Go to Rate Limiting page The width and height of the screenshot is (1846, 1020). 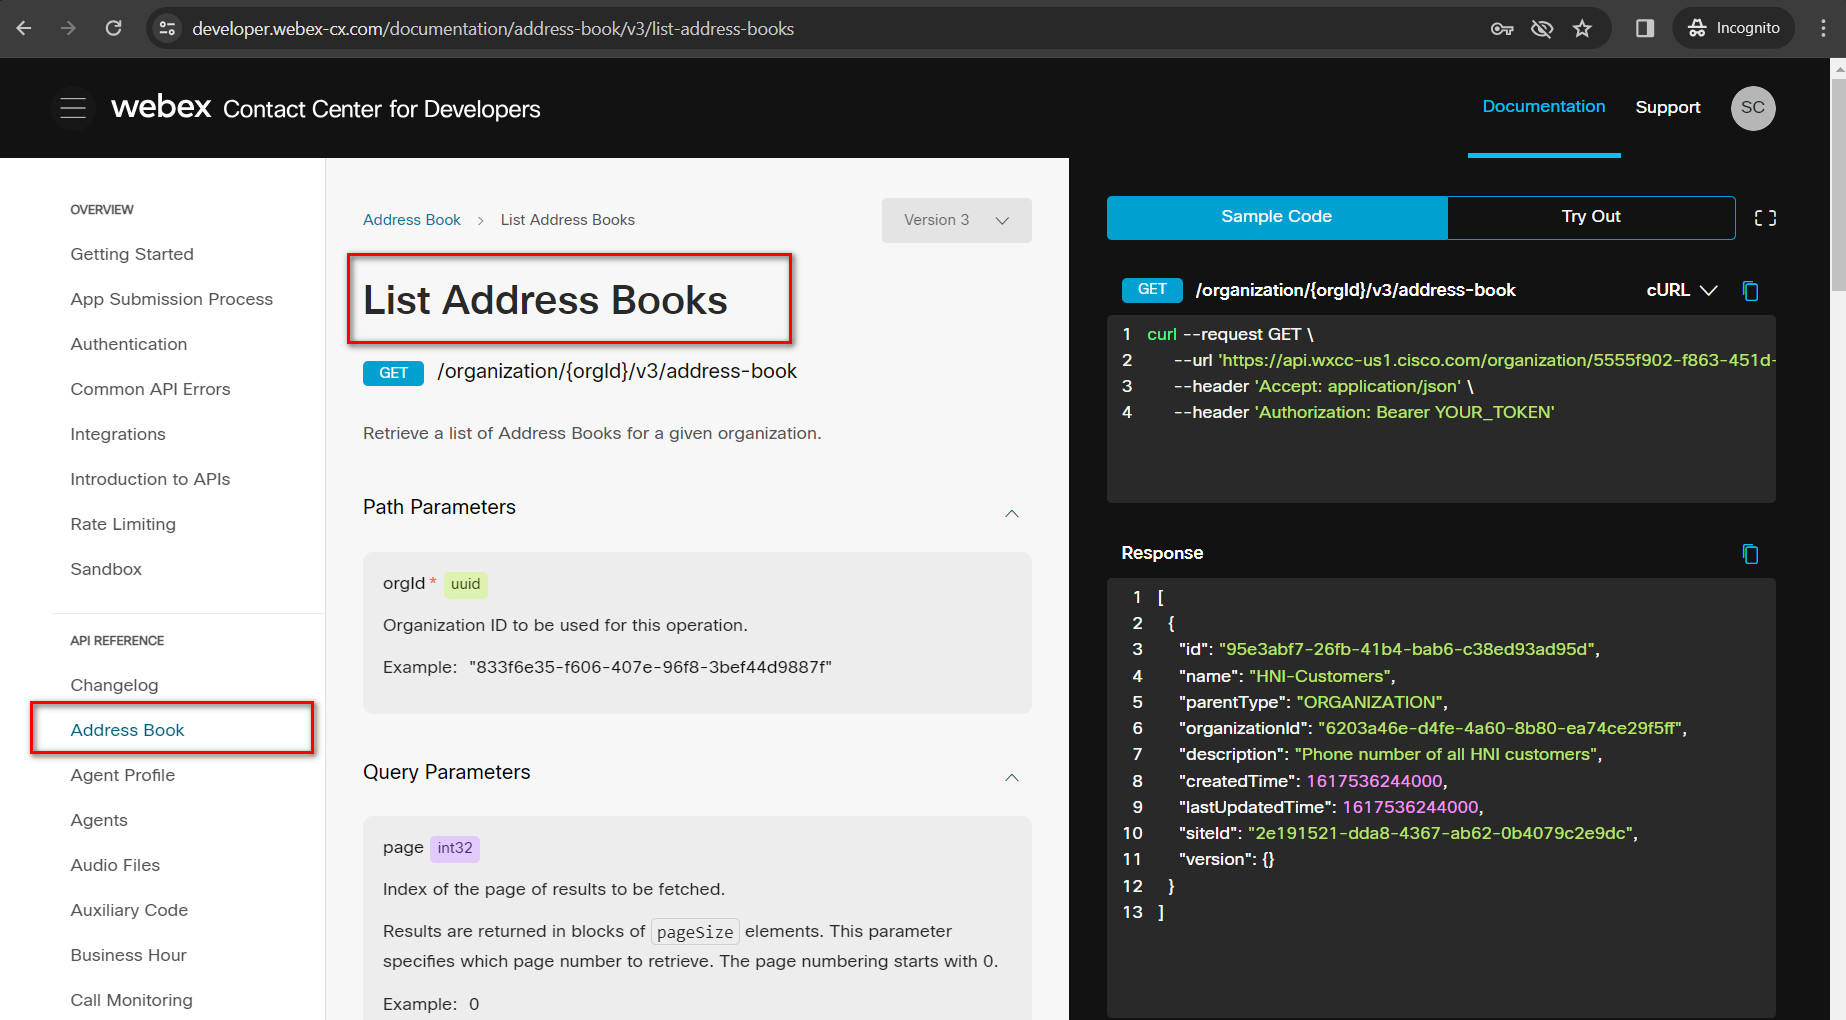(123, 524)
